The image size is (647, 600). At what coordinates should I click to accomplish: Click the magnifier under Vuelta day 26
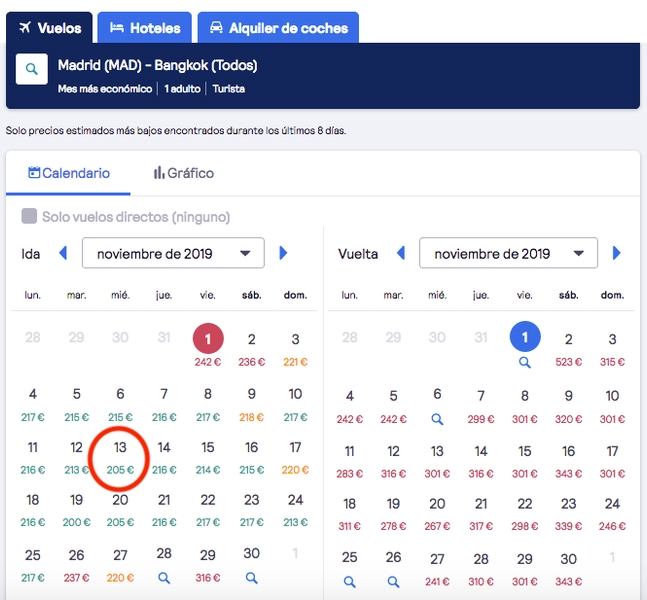pyautogui.click(x=393, y=582)
